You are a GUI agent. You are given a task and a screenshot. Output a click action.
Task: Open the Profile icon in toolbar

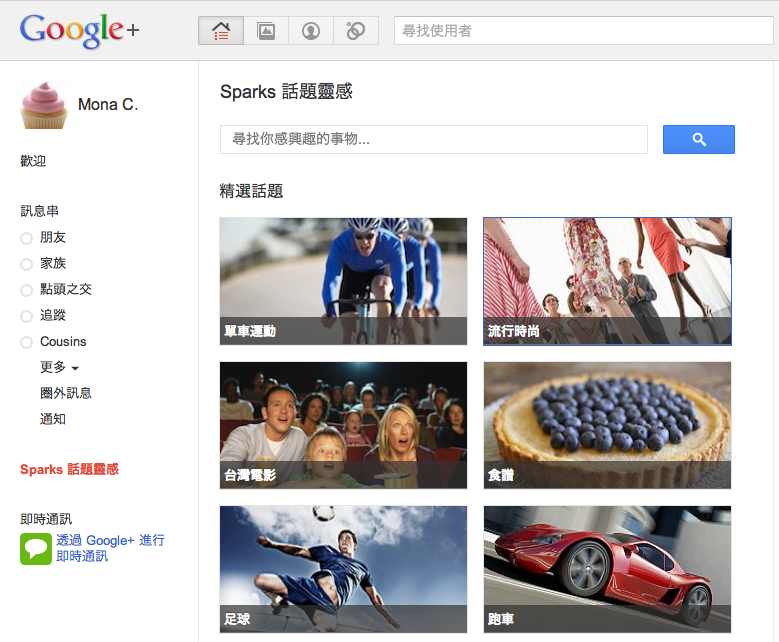coord(311,31)
